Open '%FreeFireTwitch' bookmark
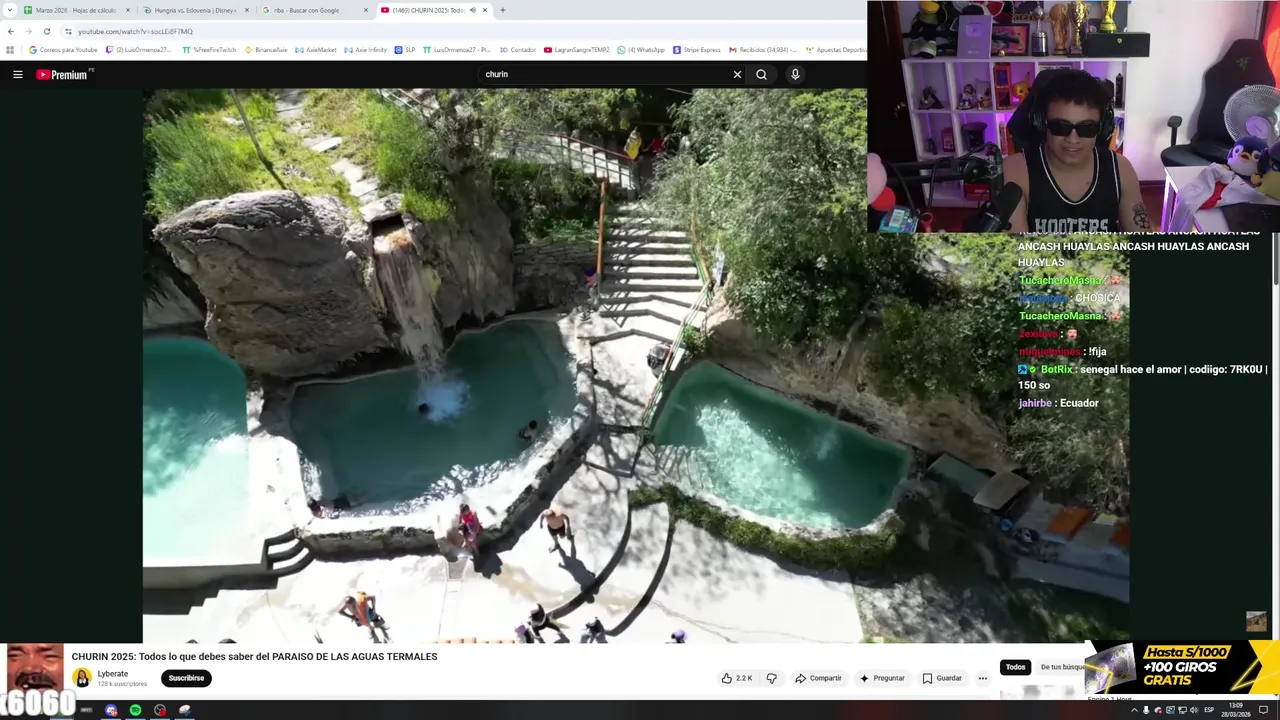The height and width of the screenshot is (720, 1280). pyautogui.click(x=209, y=50)
